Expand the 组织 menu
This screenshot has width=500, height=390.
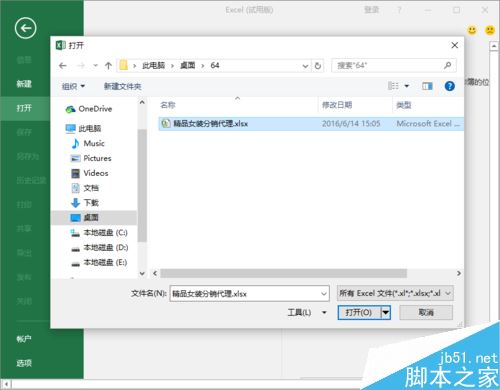(73, 87)
